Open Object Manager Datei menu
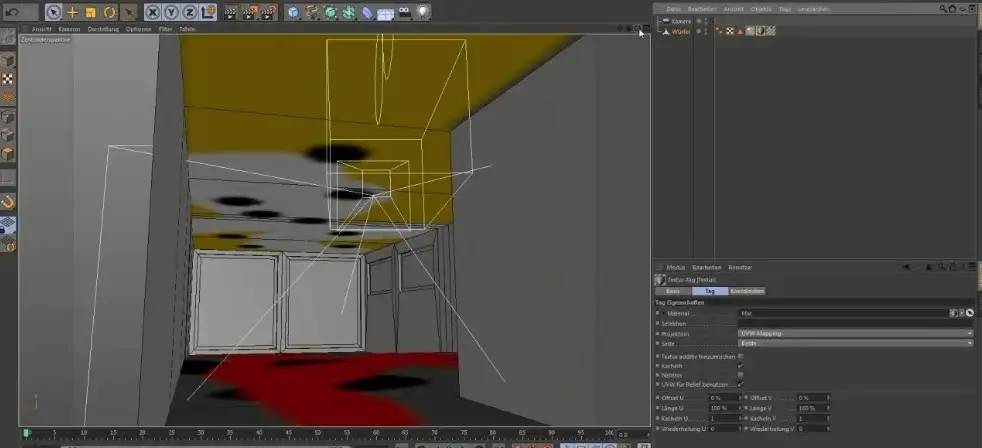 click(673, 9)
